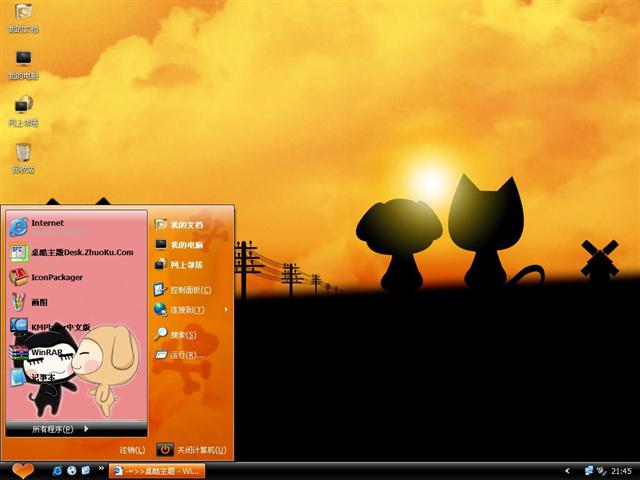Open Notepad (记事本) from the Start menu

(76, 378)
